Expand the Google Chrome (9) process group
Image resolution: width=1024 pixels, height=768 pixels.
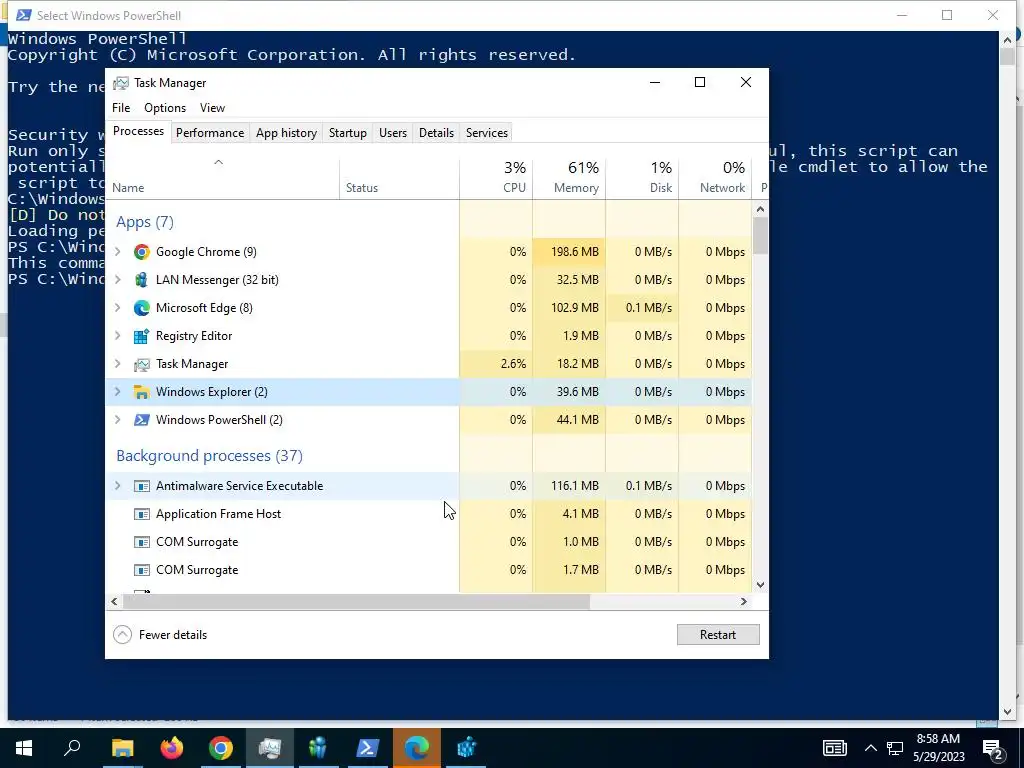[x=118, y=251]
